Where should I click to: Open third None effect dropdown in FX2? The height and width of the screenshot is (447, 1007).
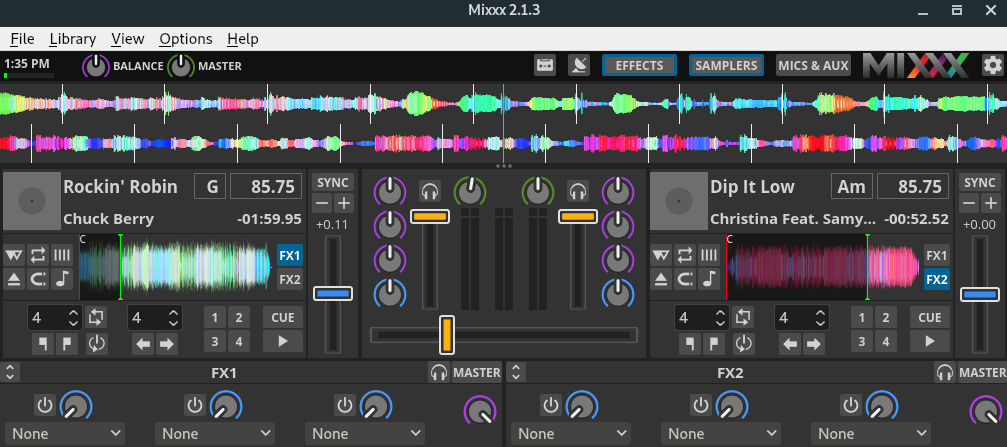871,434
